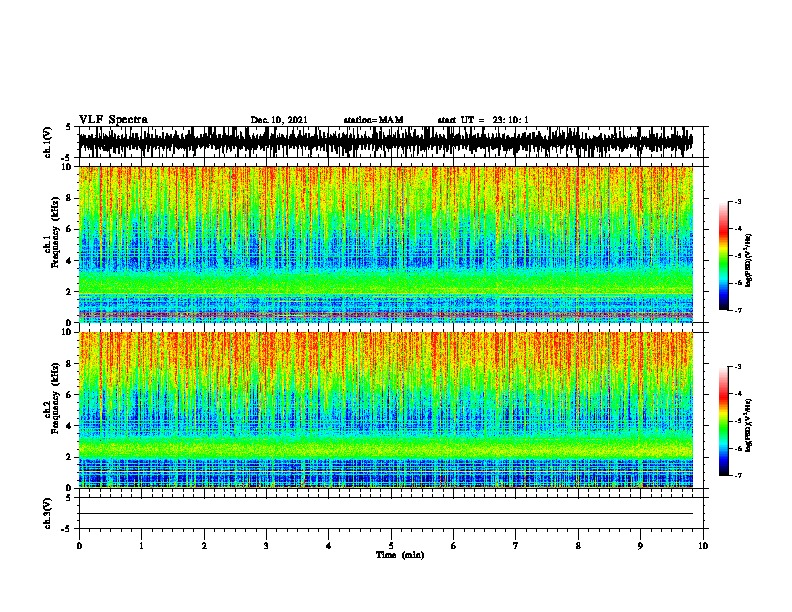Click the "station=MAM" header label
The width and height of the screenshot is (792, 612).
[x=373, y=120]
